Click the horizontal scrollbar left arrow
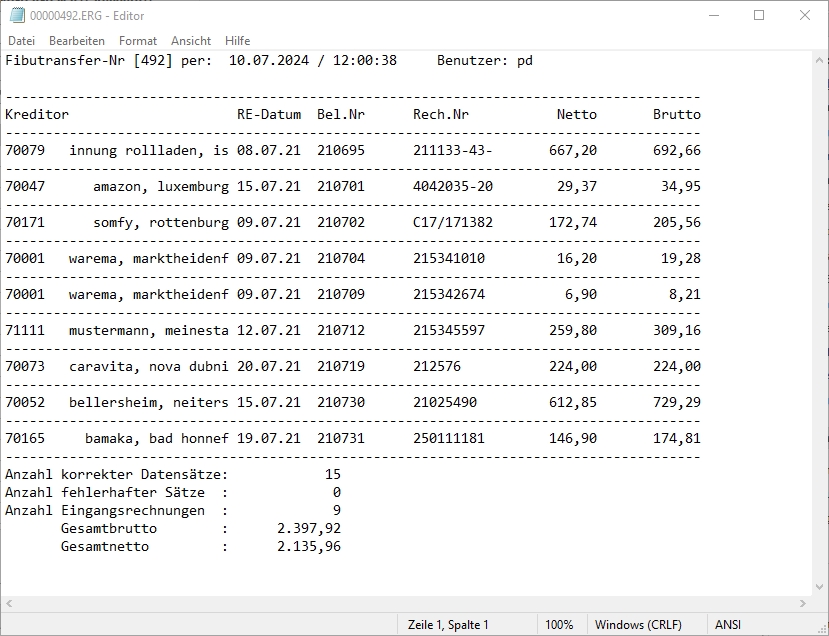The width and height of the screenshot is (829, 636). [8, 604]
